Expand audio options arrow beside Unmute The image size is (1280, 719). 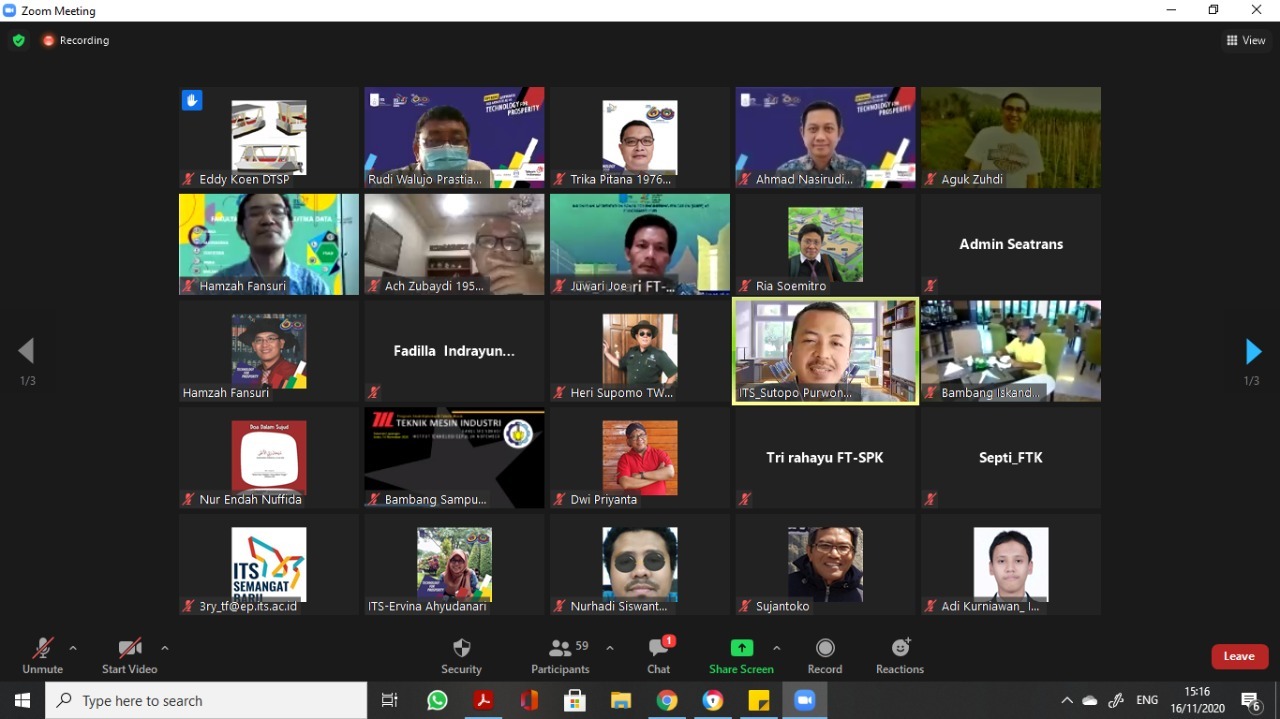tap(73, 648)
